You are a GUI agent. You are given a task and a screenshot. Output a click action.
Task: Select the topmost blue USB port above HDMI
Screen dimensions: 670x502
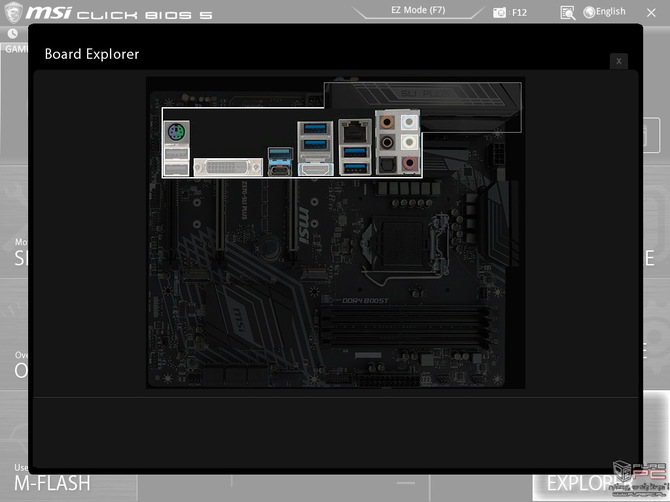click(x=315, y=128)
